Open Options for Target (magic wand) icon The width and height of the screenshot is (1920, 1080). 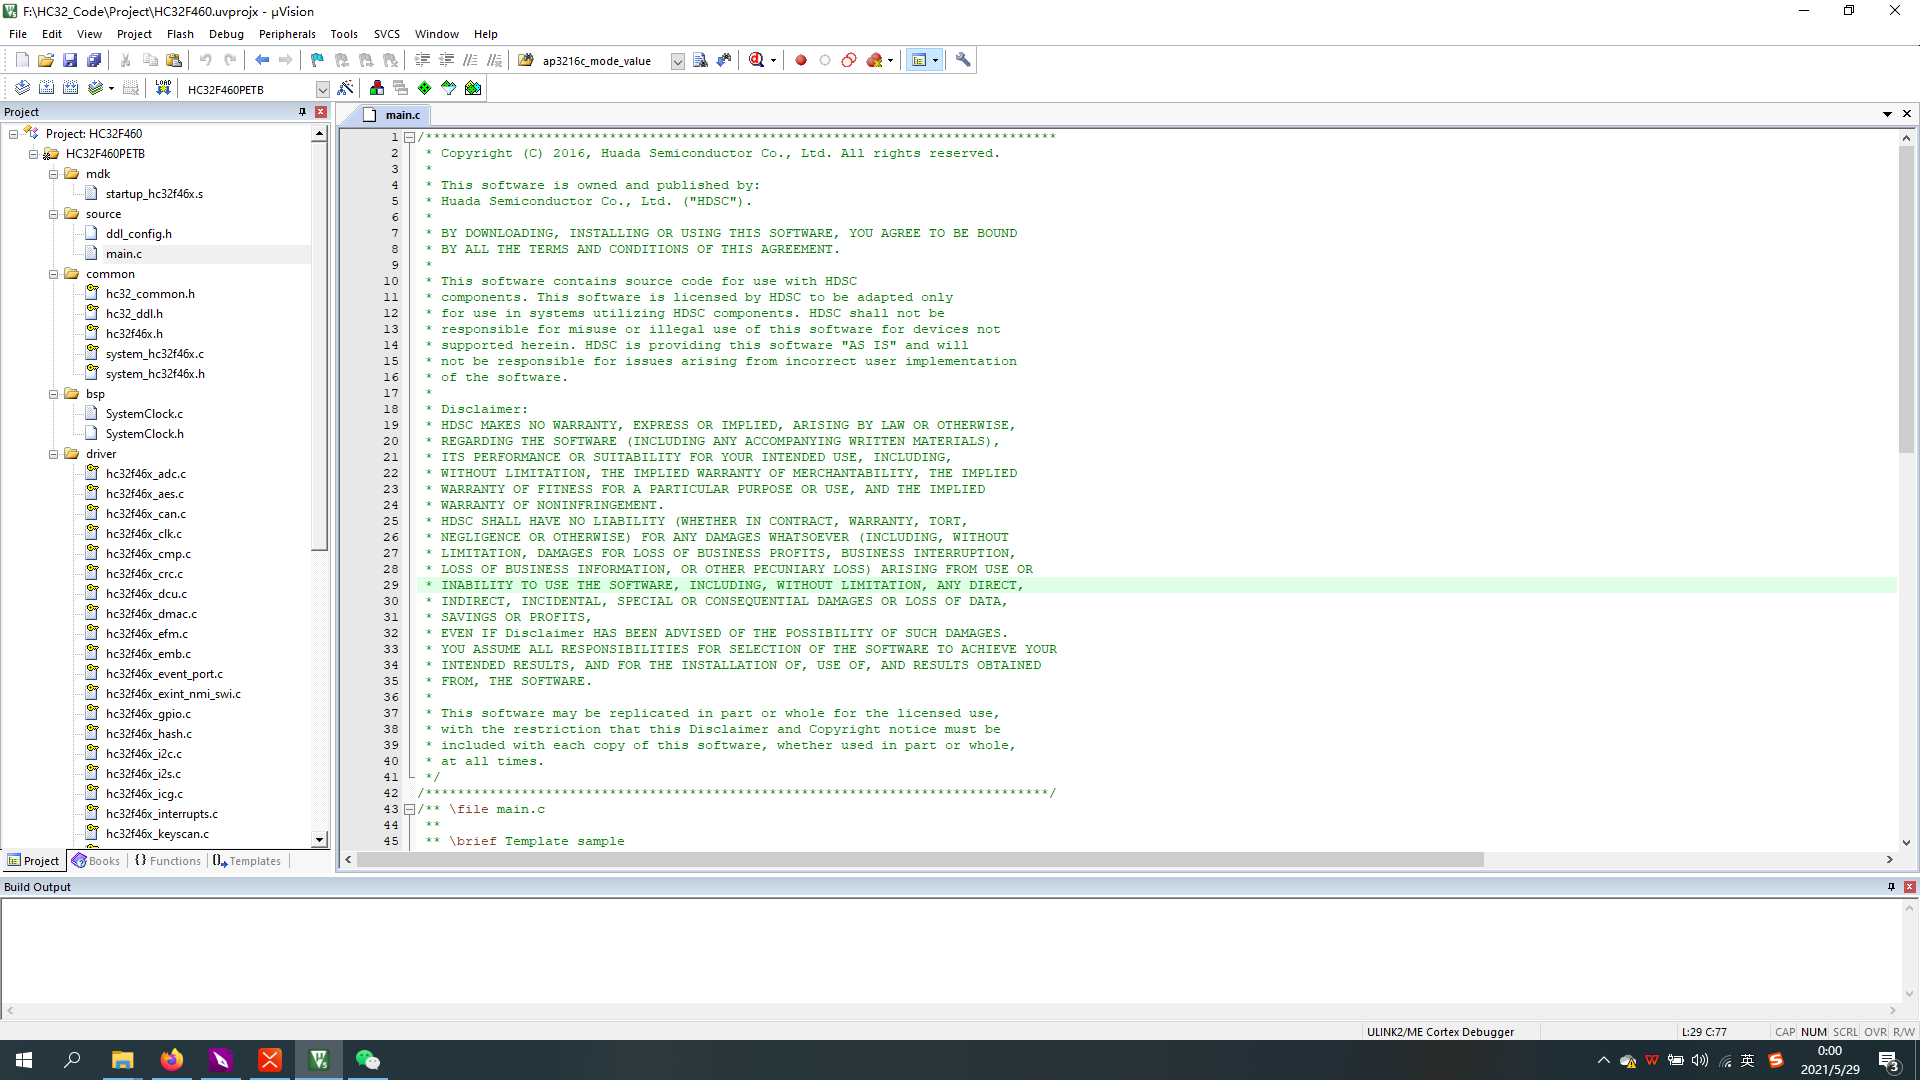coord(346,88)
